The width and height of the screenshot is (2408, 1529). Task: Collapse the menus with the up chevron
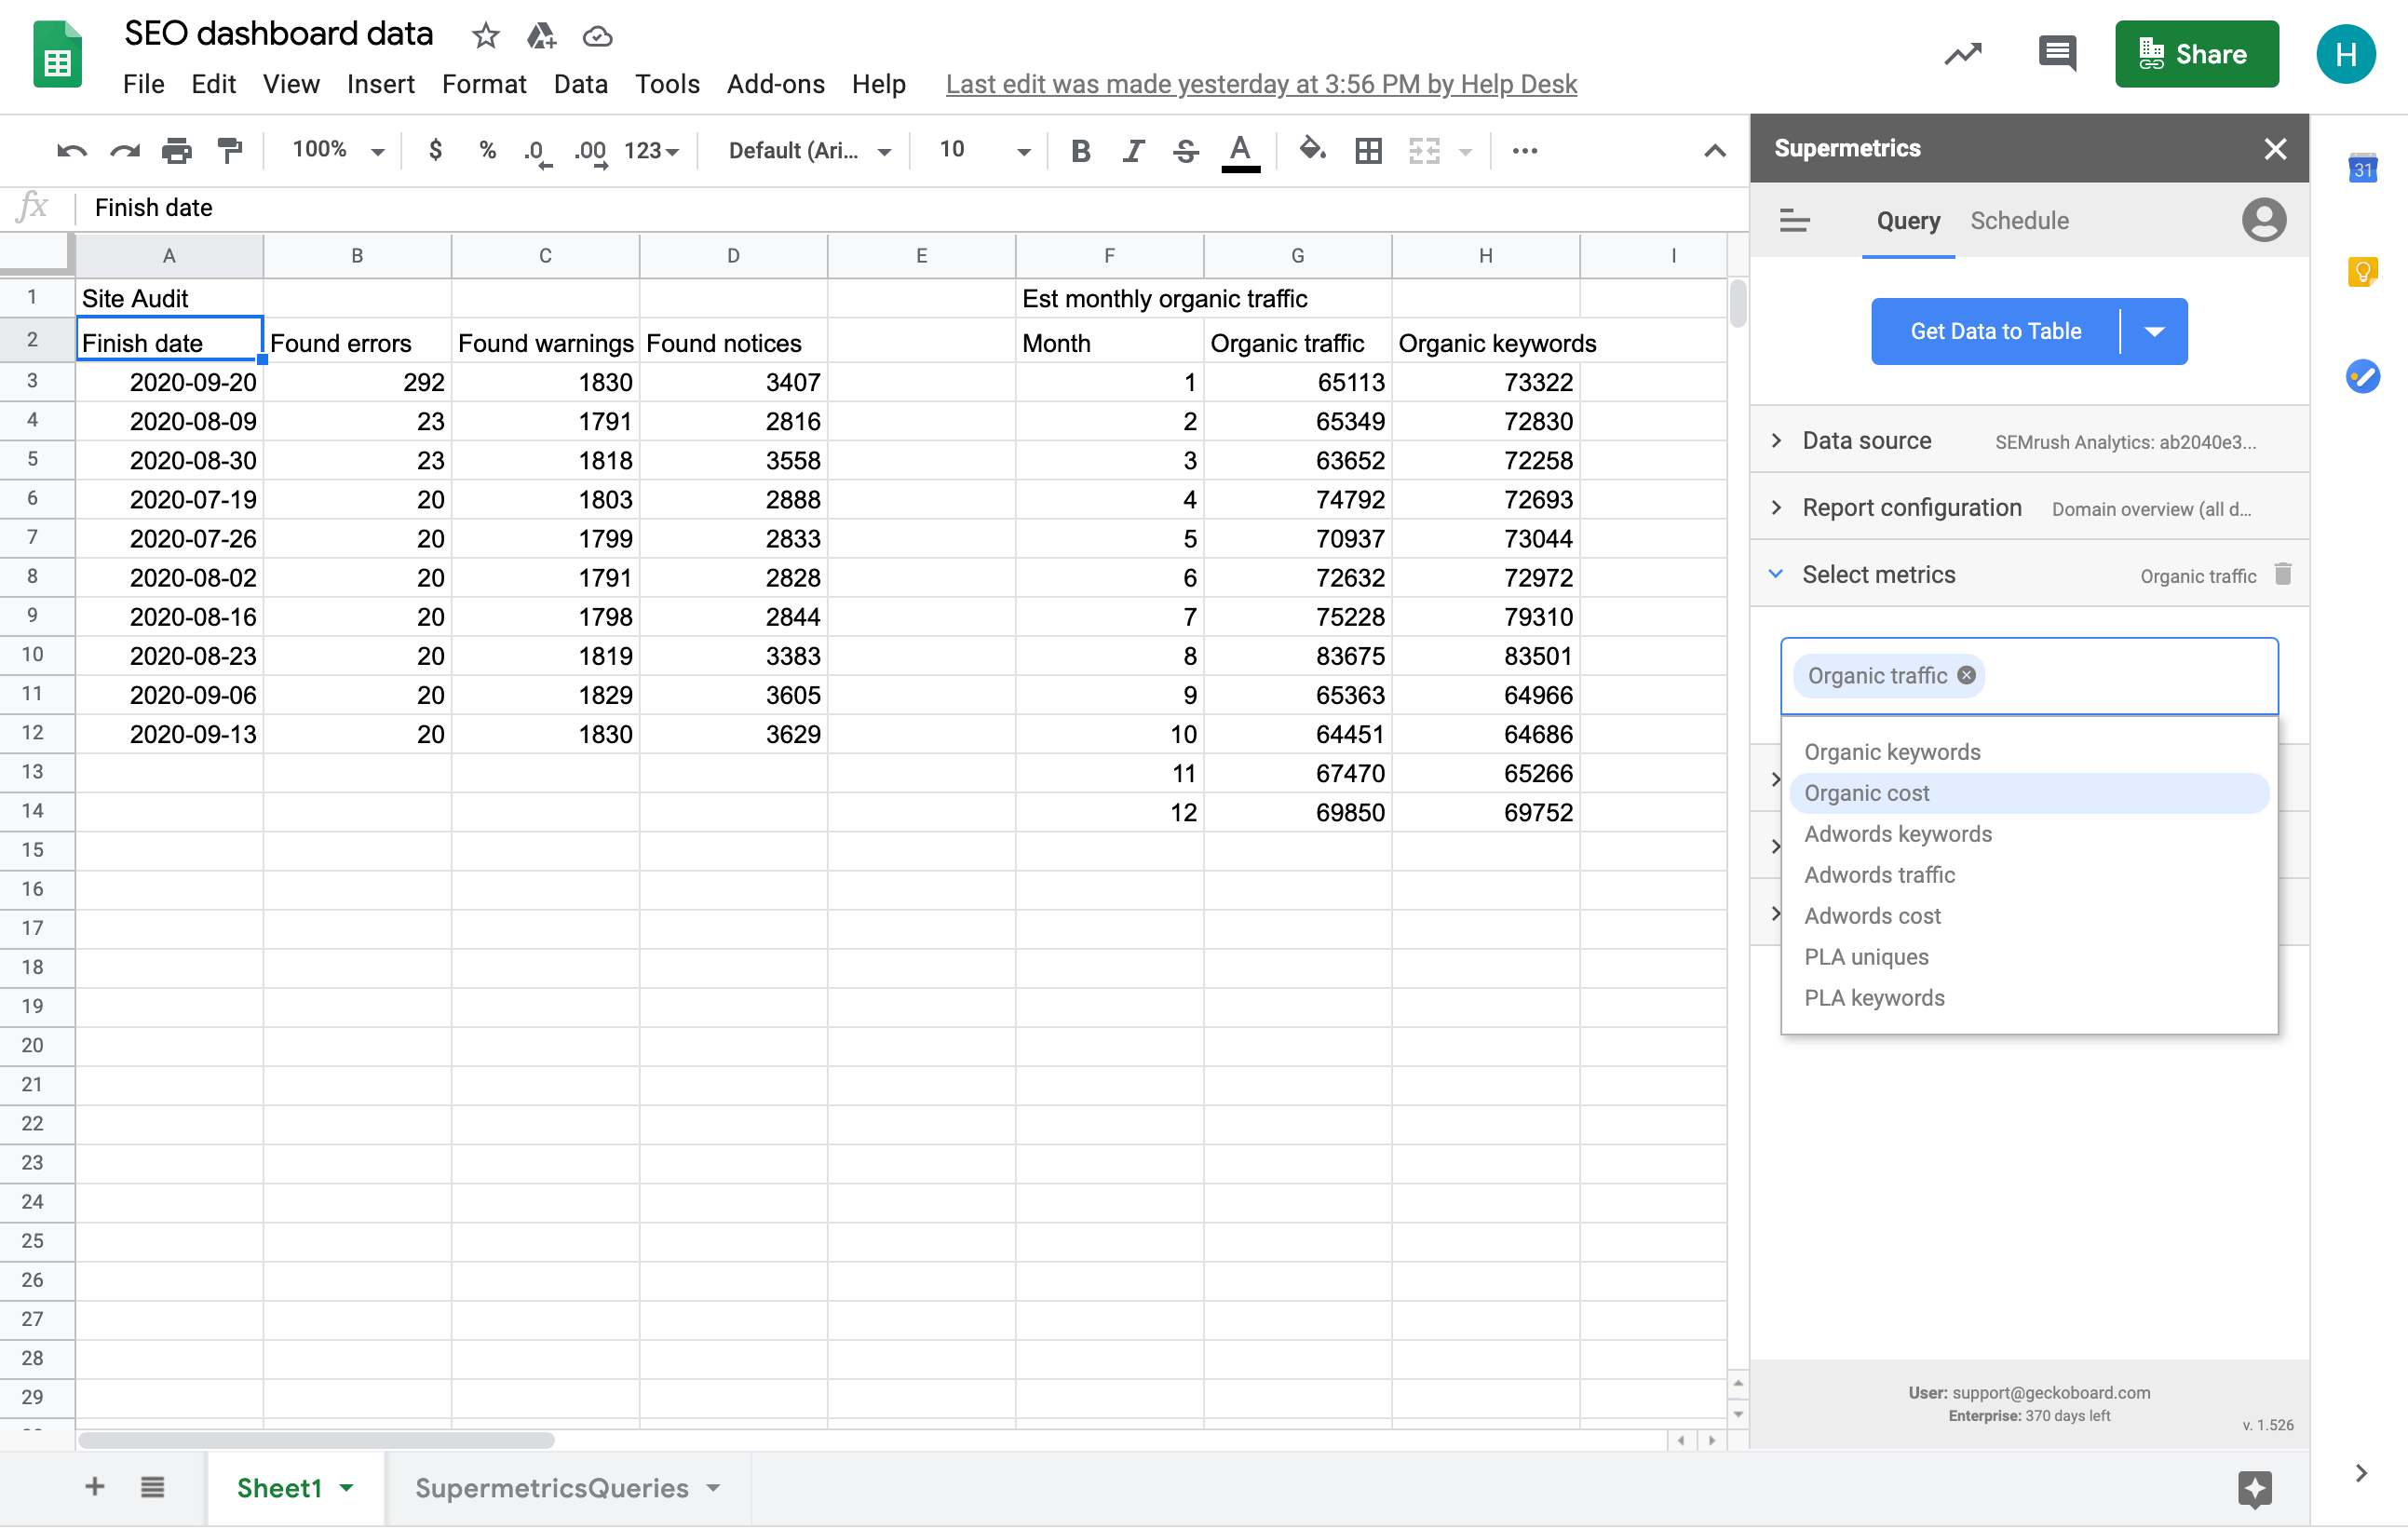pos(1714,151)
